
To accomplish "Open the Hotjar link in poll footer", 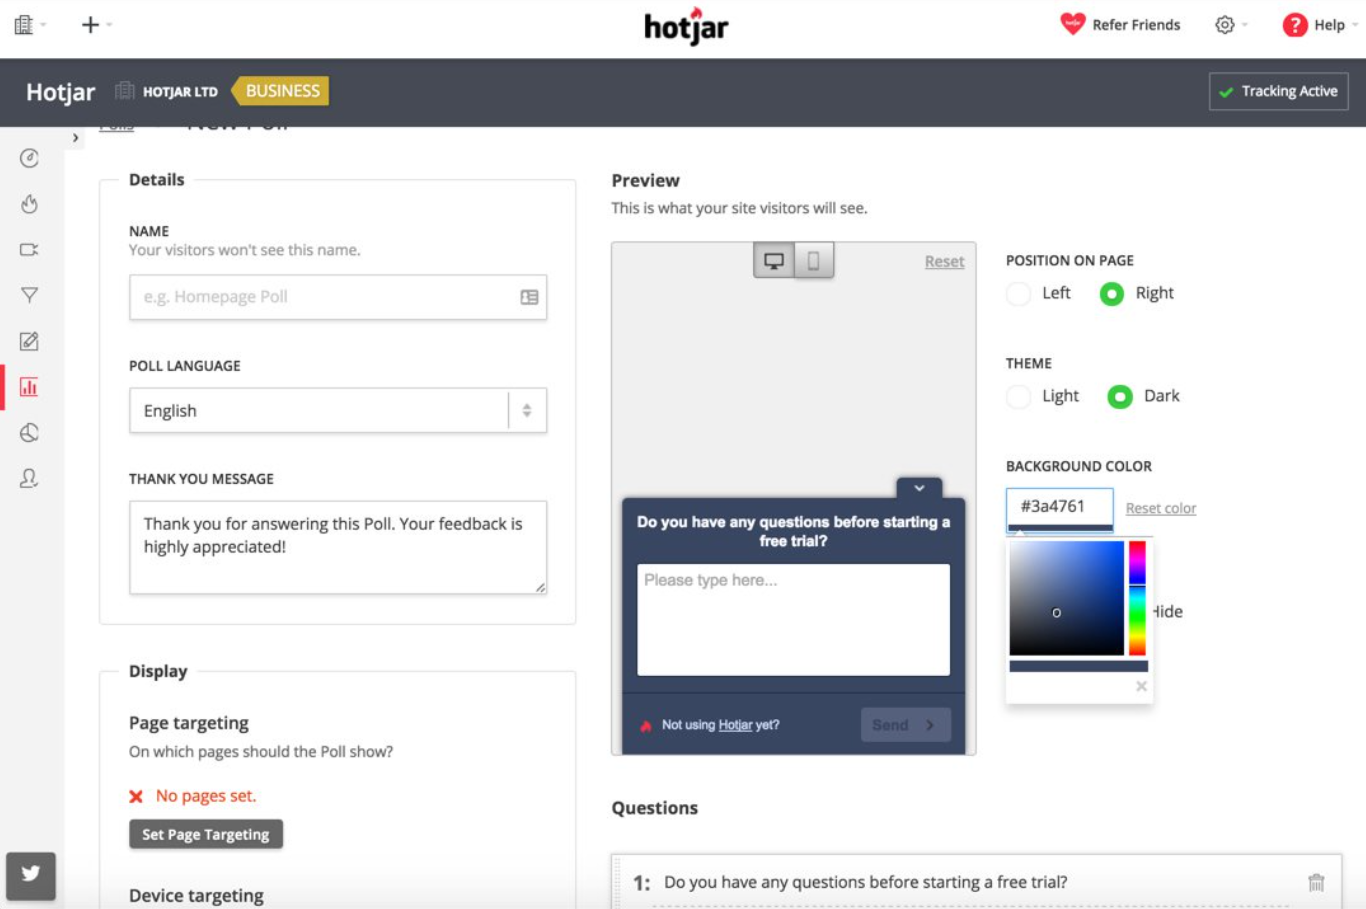I will tap(735, 725).
